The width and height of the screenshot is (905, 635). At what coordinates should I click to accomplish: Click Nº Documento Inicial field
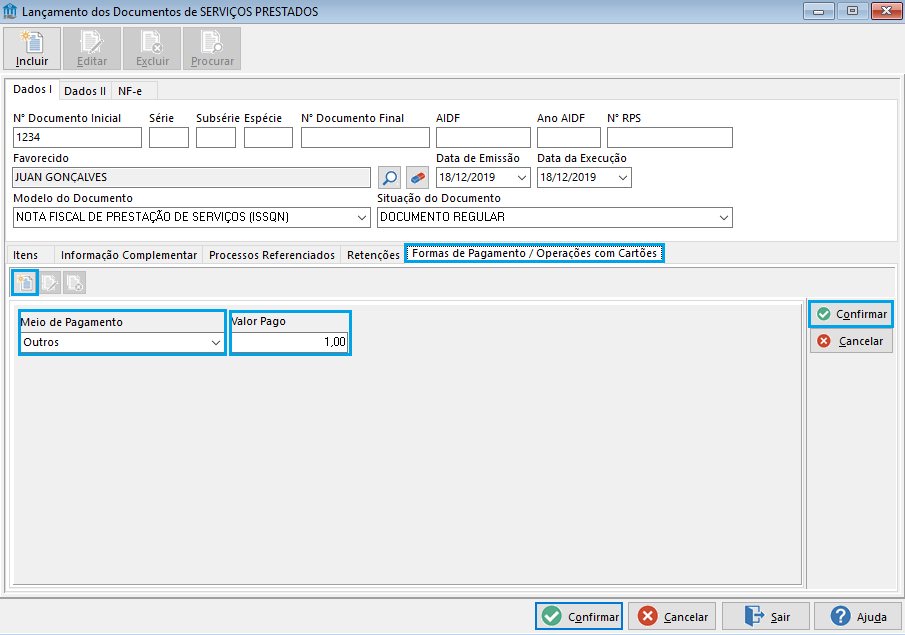[77, 137]
